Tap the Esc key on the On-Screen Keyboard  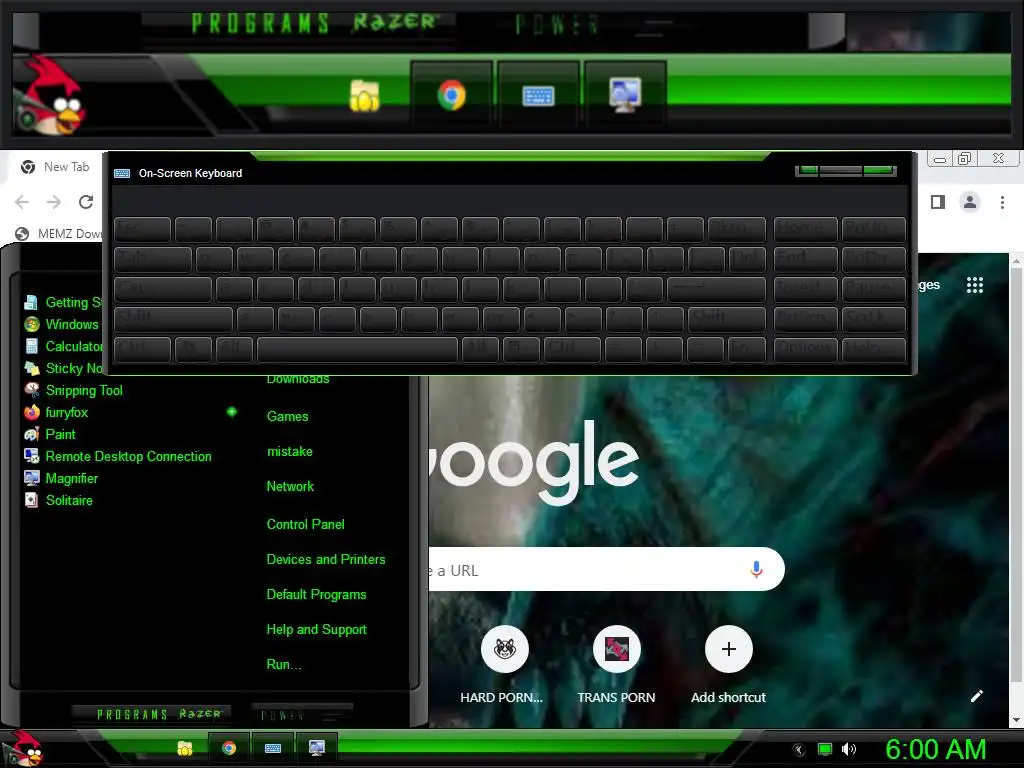142,229
